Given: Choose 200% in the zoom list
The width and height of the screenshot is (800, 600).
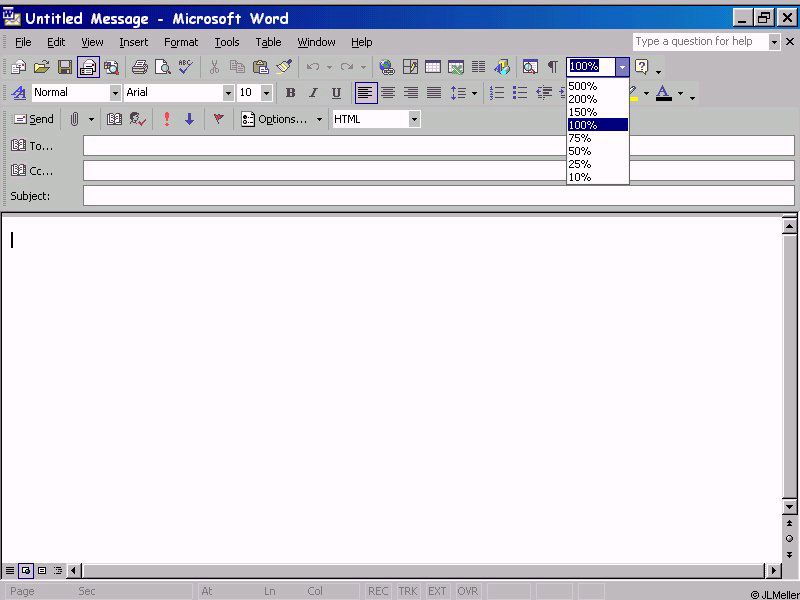Looking at the screenshot, I should [x=597, y=99].
